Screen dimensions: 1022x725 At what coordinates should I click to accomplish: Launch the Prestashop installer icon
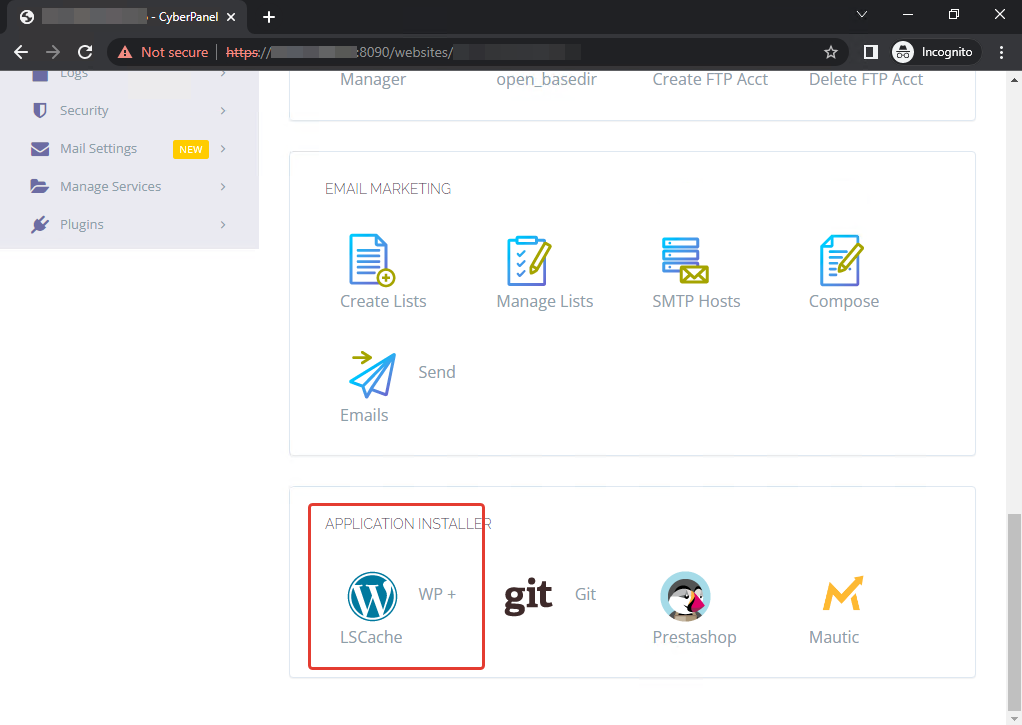[x=685, y=596]
